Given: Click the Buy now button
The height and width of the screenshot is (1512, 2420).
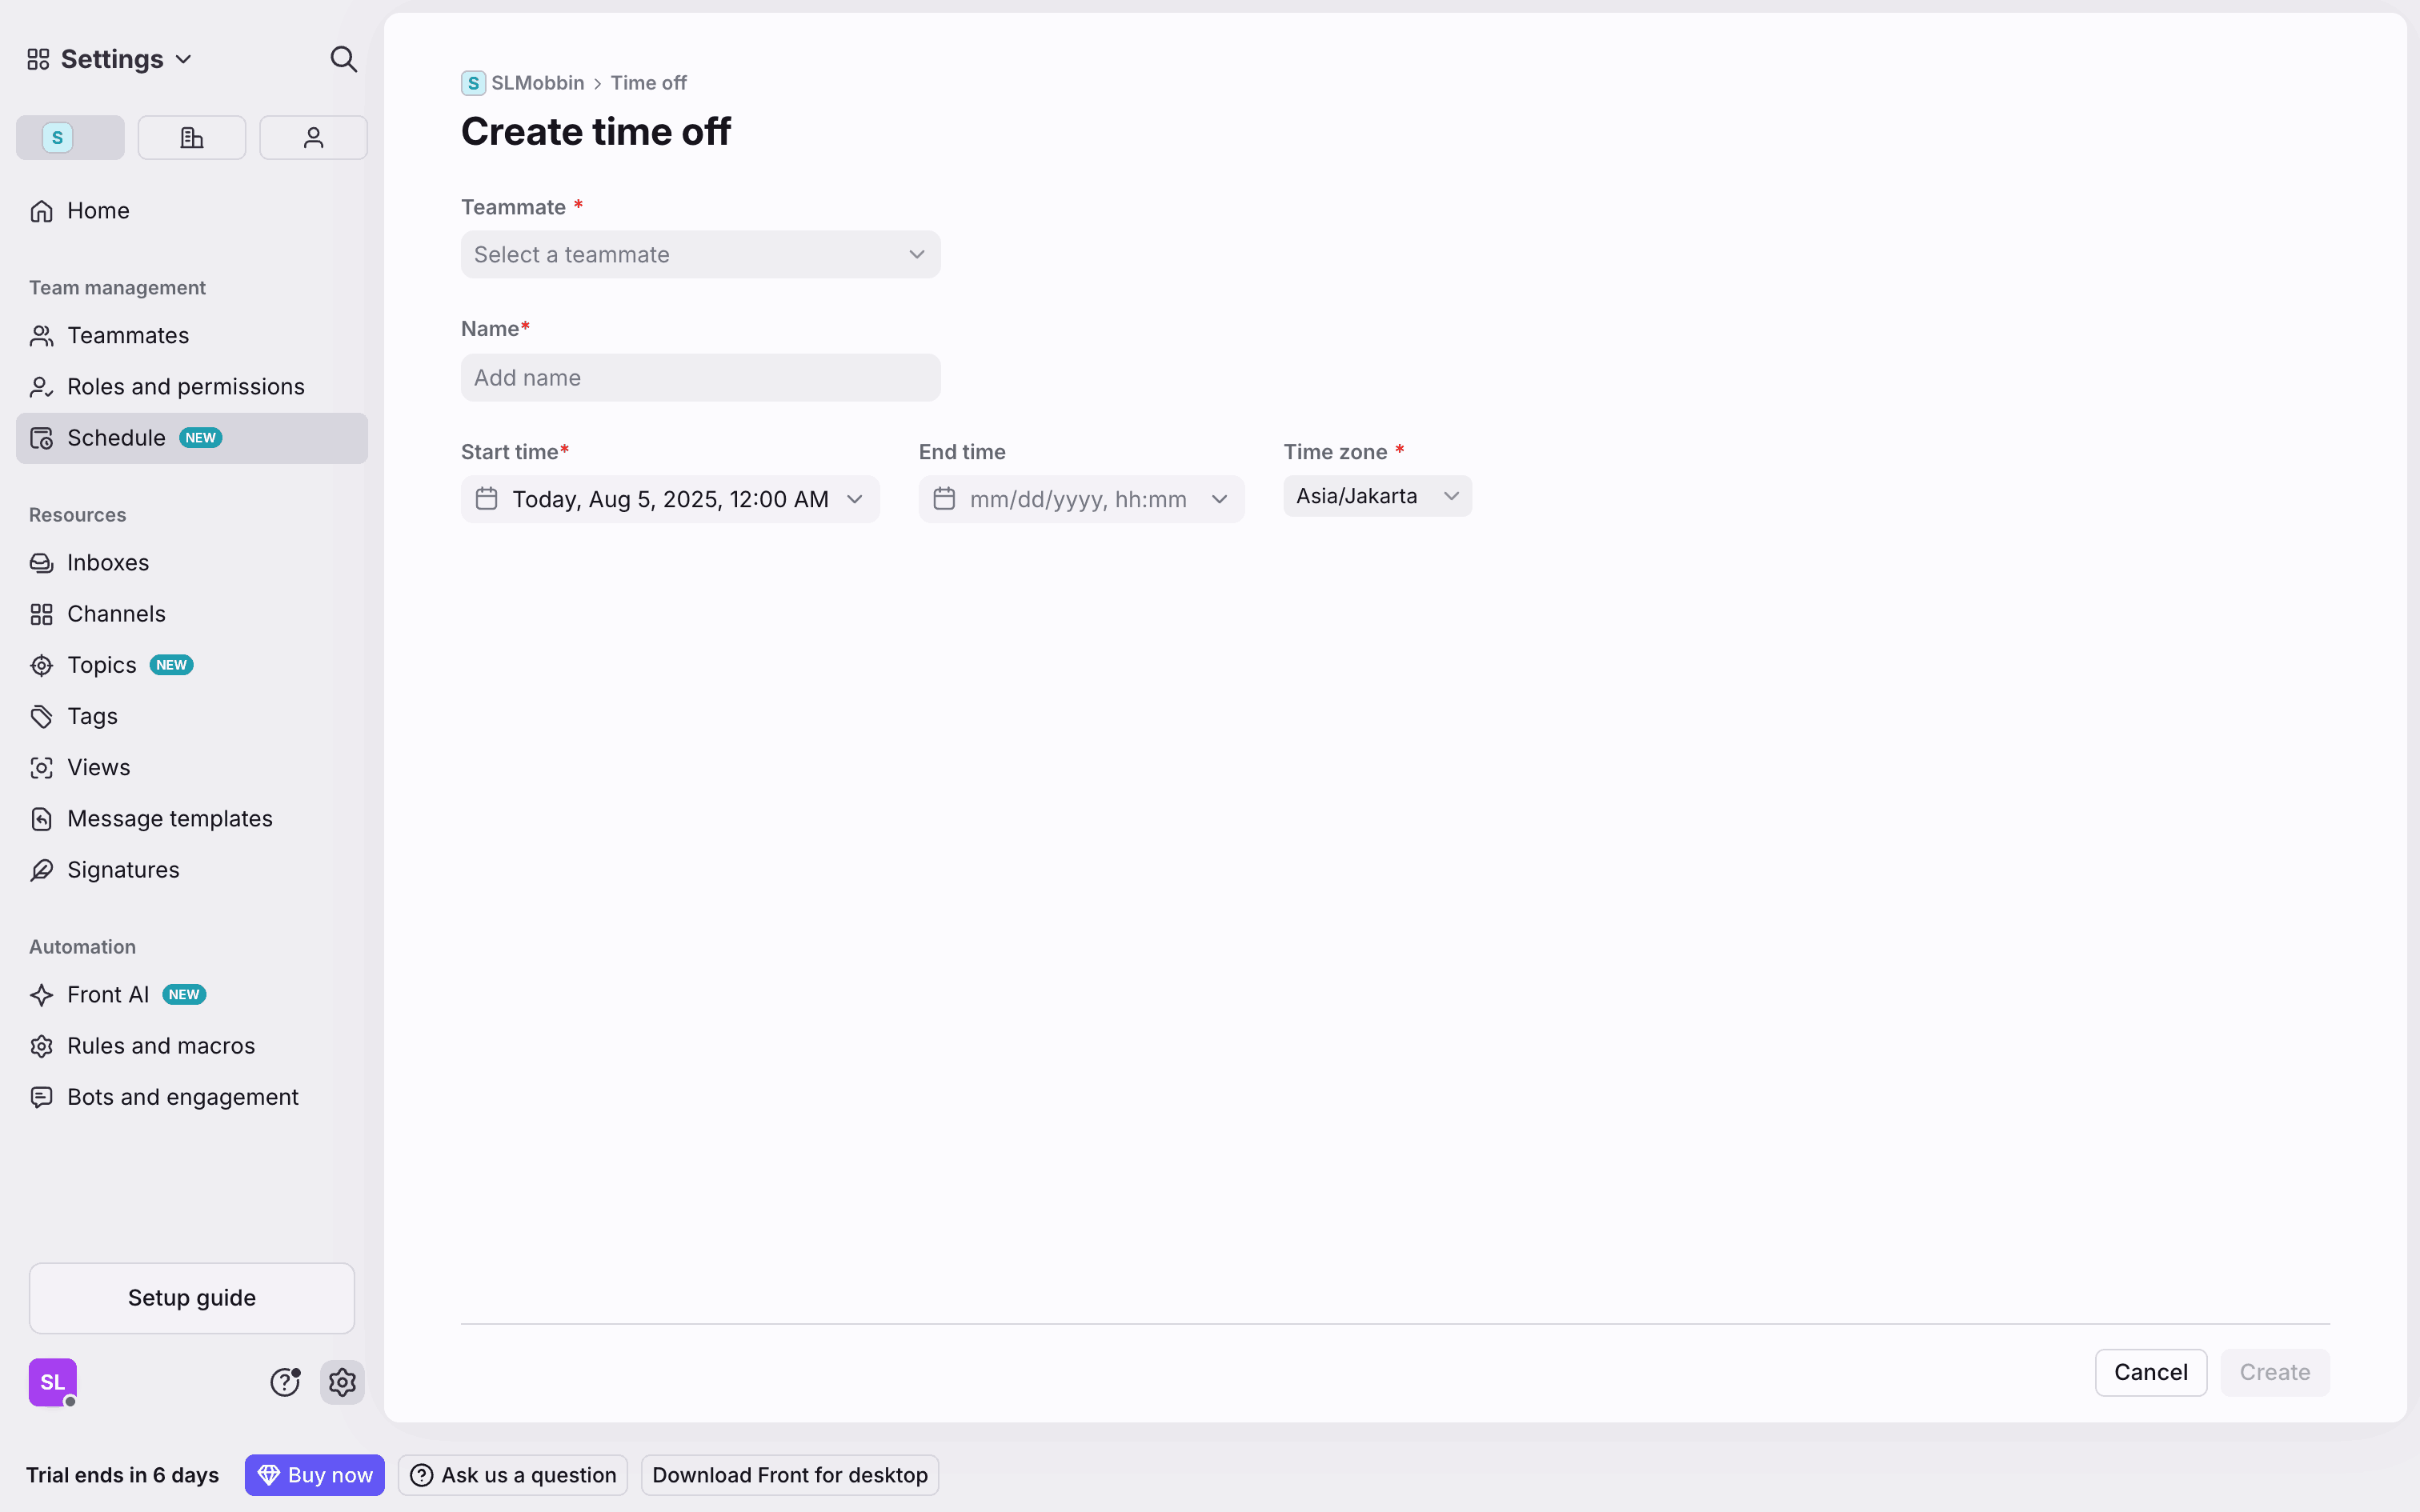Looking at the screenshot, I should pos(314,1475).
